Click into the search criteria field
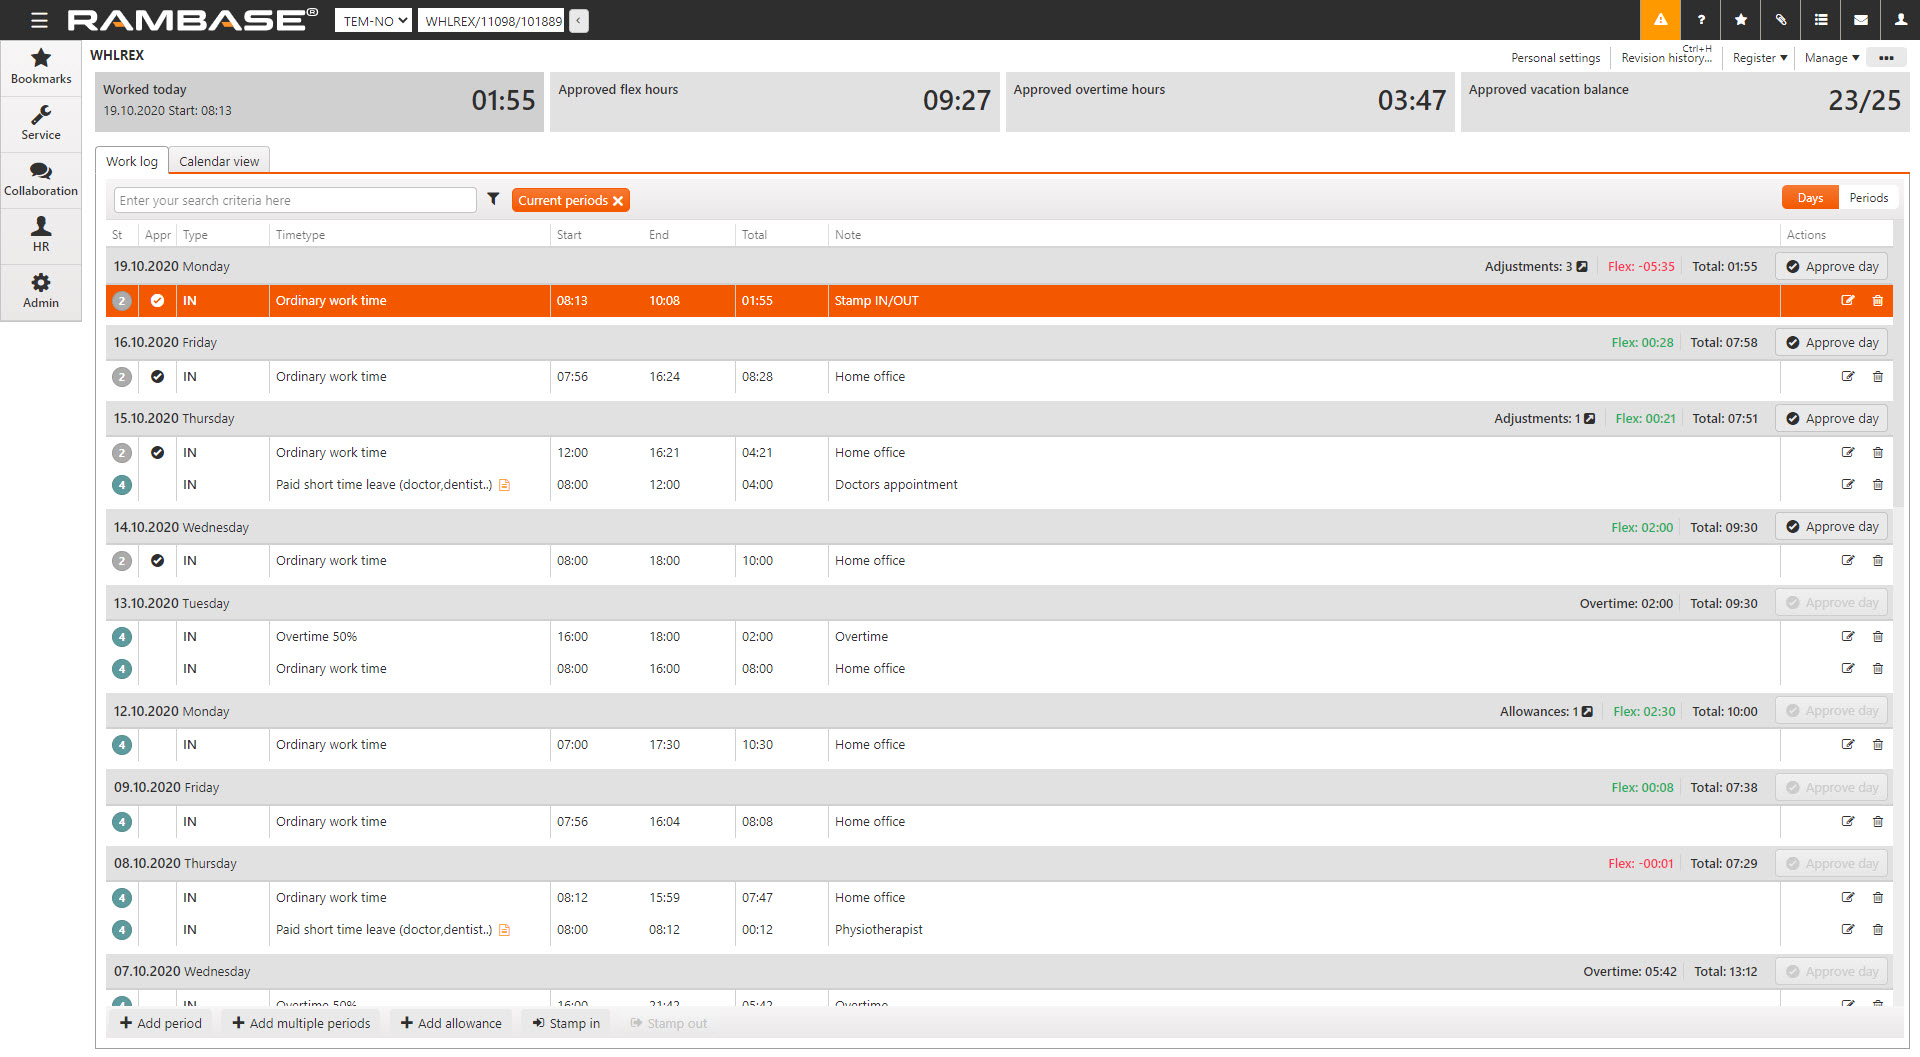1920x1057 pixels. click(295, 200)
